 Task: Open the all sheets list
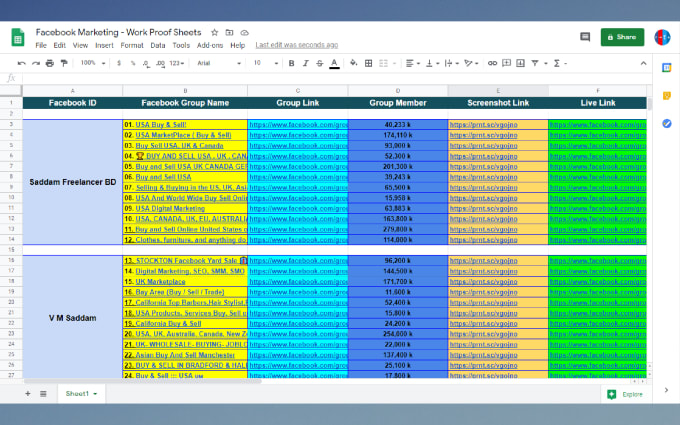pos(43,394)
